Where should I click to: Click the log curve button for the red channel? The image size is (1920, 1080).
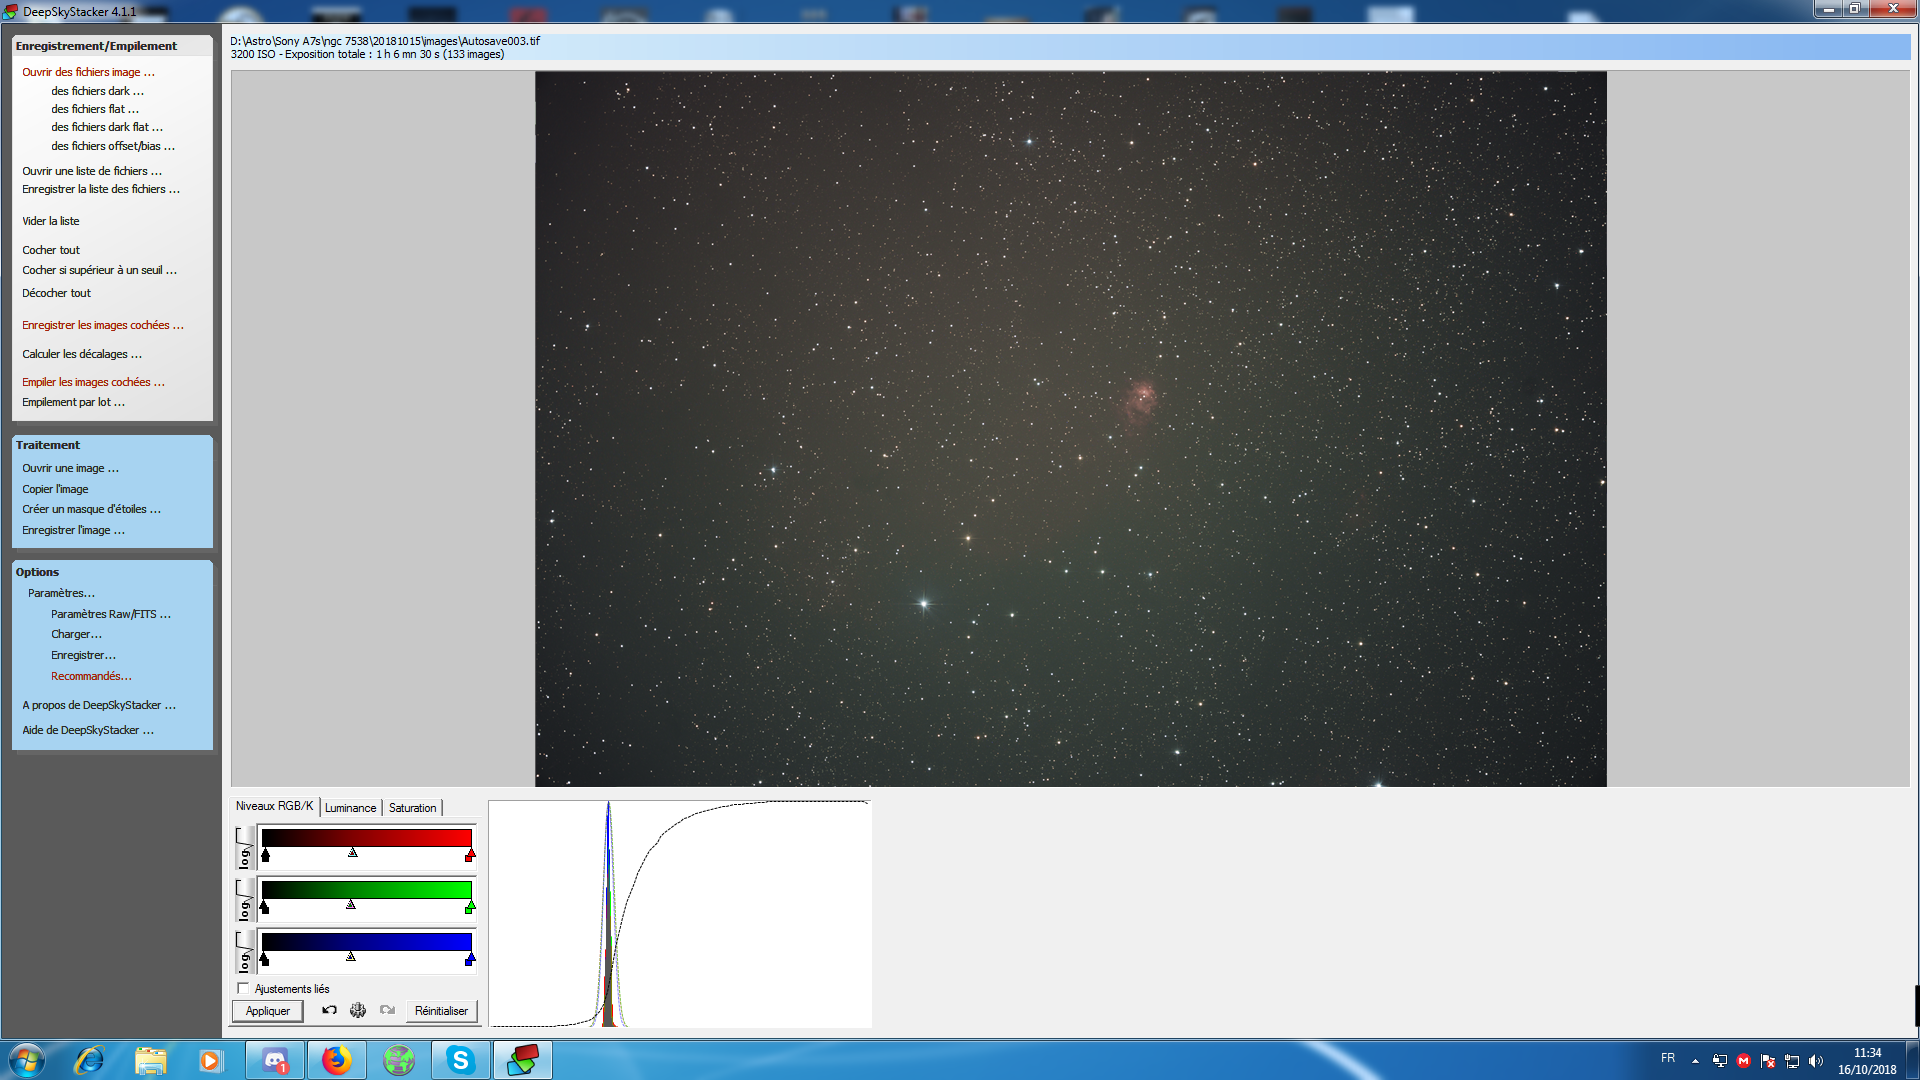click(244, 848)
